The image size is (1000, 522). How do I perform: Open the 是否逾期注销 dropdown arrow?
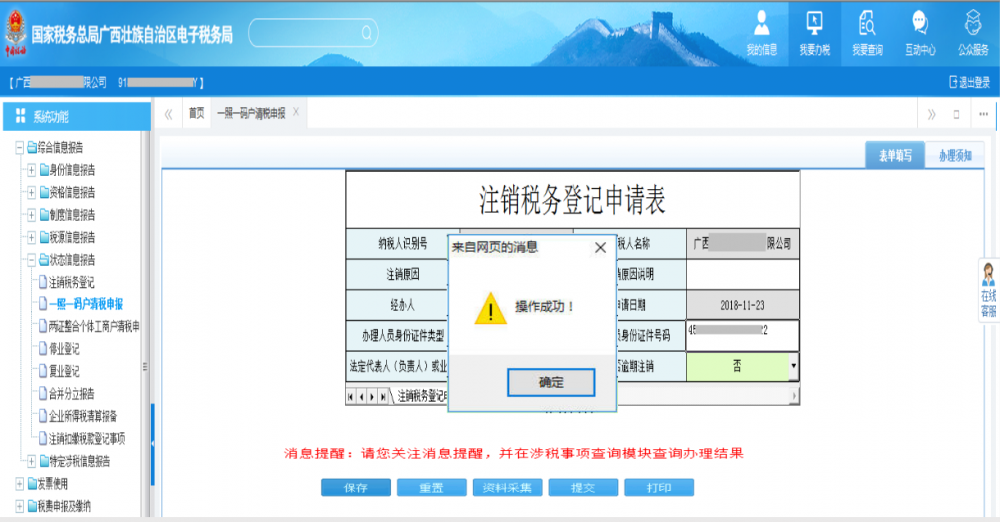(x=794, y=367)
